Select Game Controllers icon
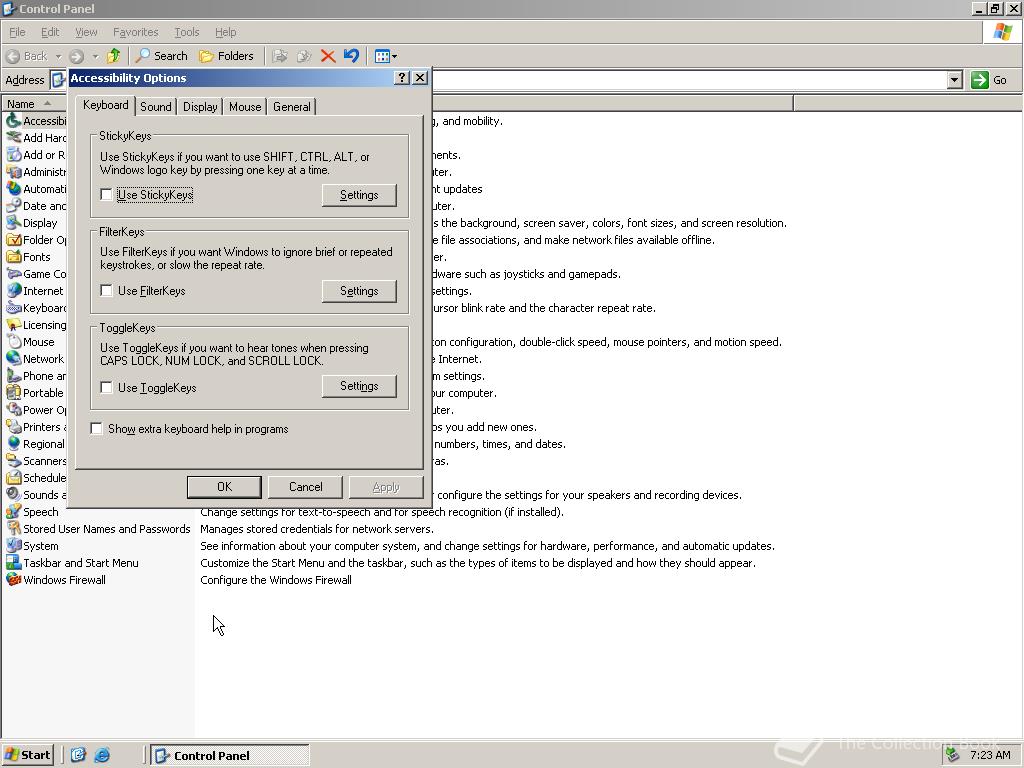 click(13, 274)
